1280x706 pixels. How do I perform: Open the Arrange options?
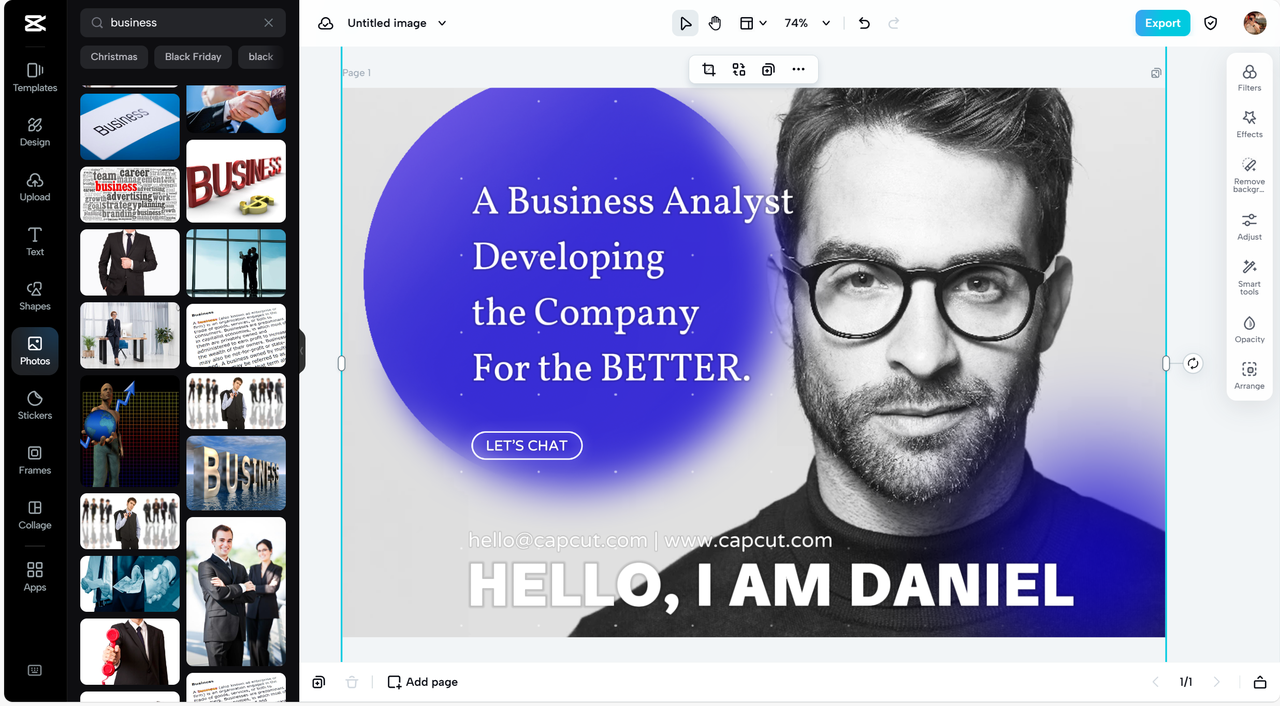(1249, 376)
